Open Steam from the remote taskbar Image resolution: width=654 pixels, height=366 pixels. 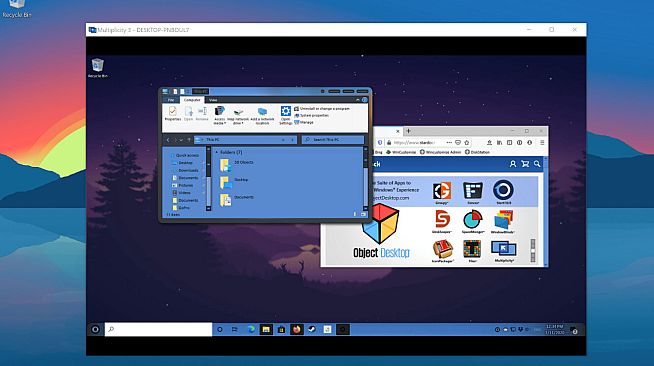click(312, 329)
